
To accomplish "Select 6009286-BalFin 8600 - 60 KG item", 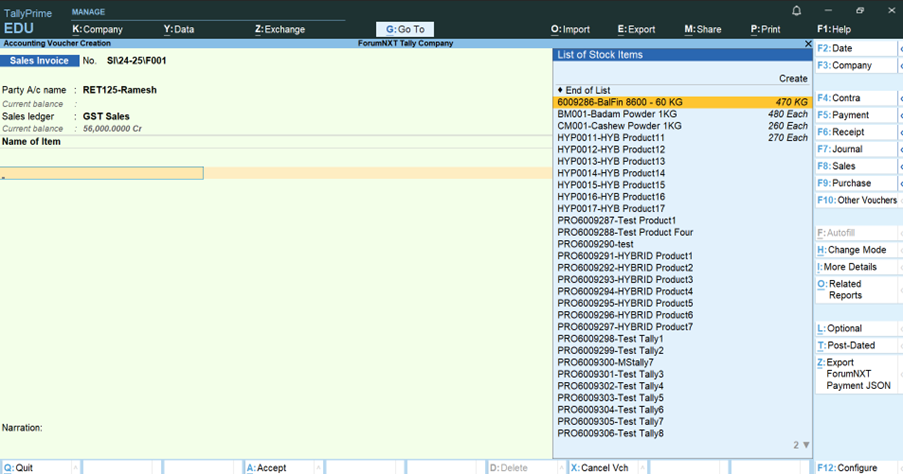I will (682, 102).
